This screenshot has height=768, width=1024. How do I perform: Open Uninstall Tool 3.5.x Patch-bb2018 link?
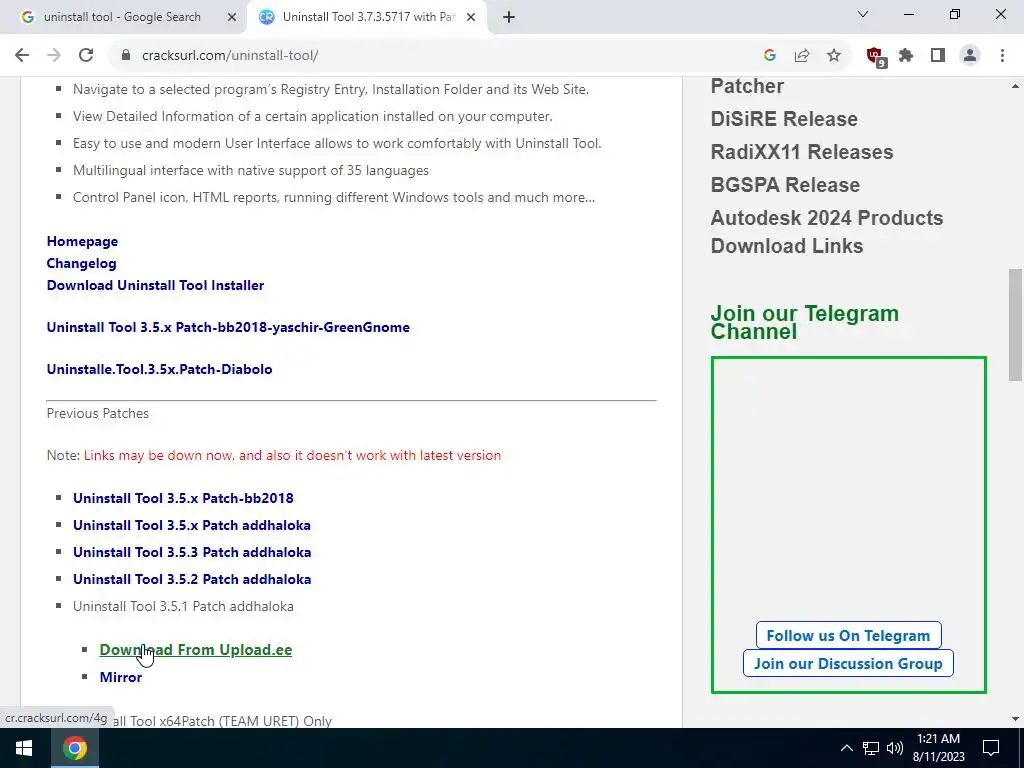(x=184, y=498)
